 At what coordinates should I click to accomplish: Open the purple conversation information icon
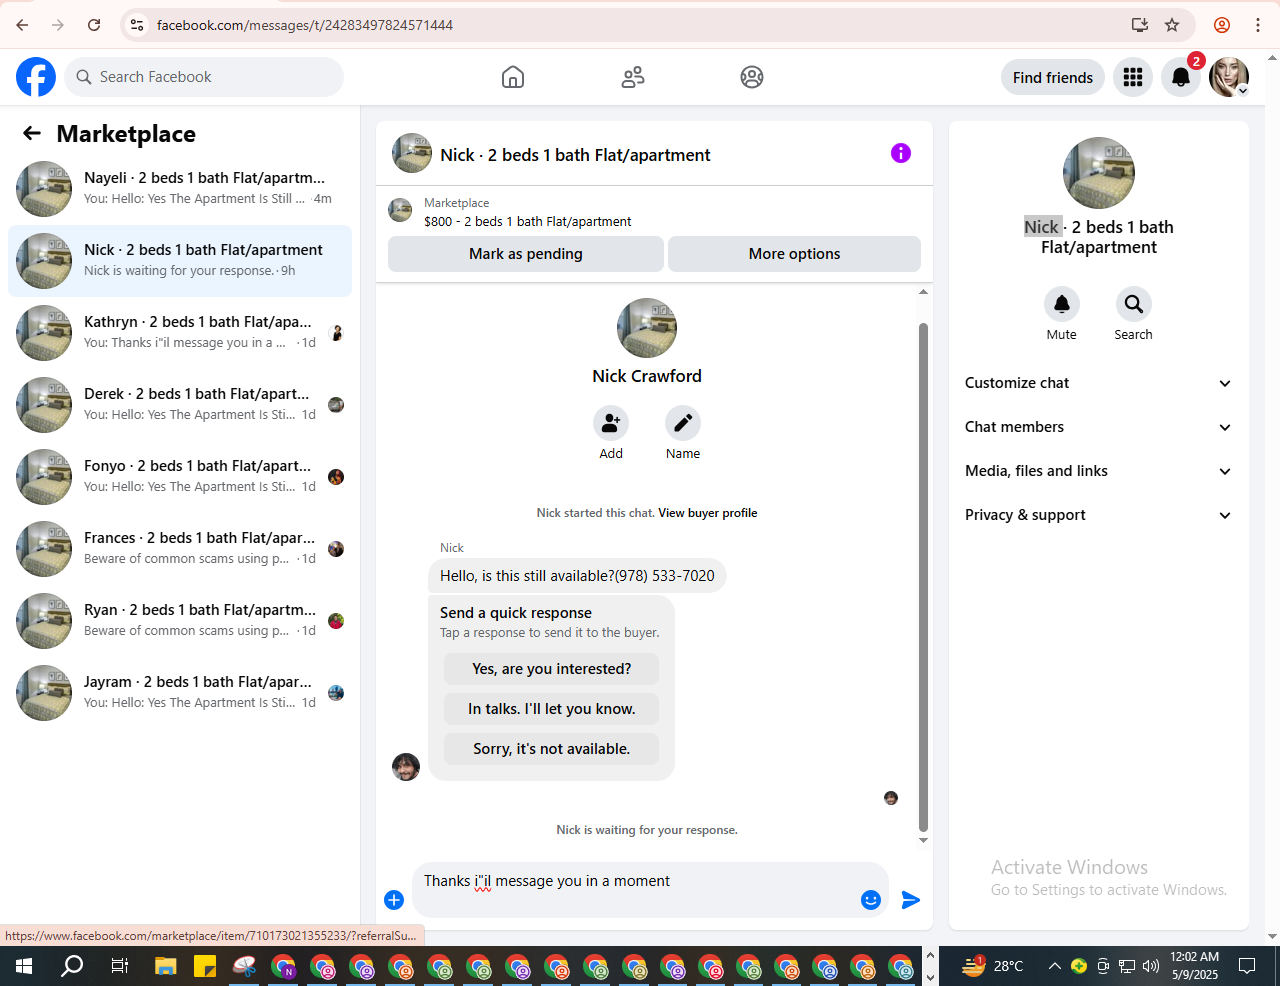pyautogui.click(x=901, y=153)
